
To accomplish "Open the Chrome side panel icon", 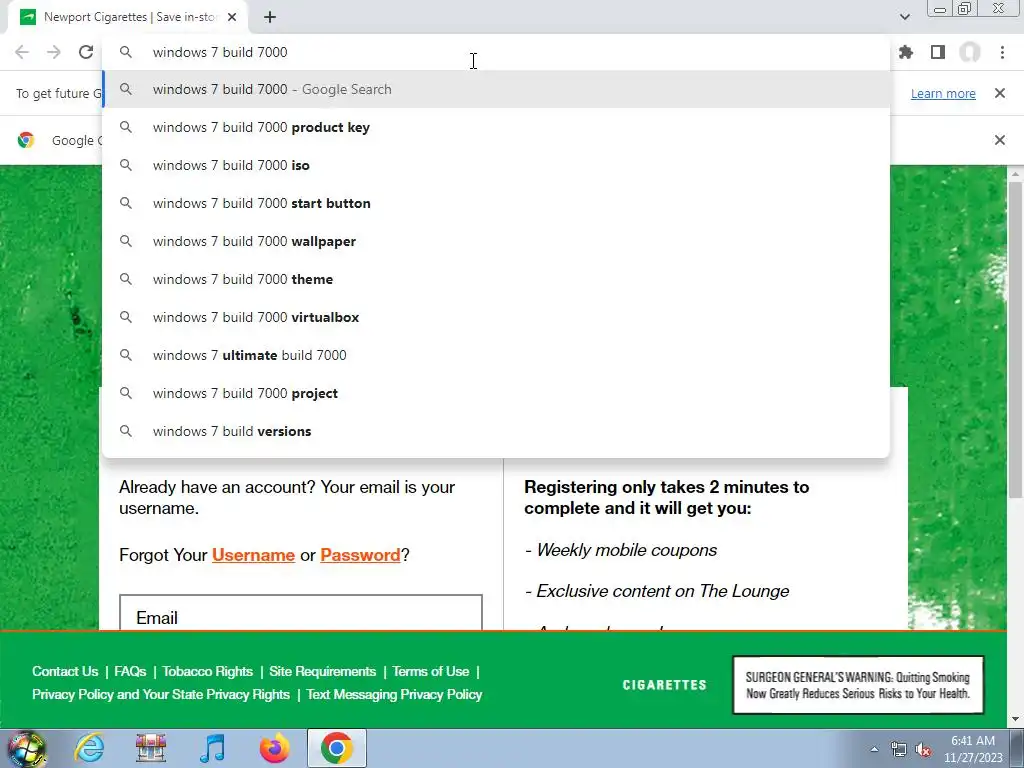I will (x=938, y=52).
